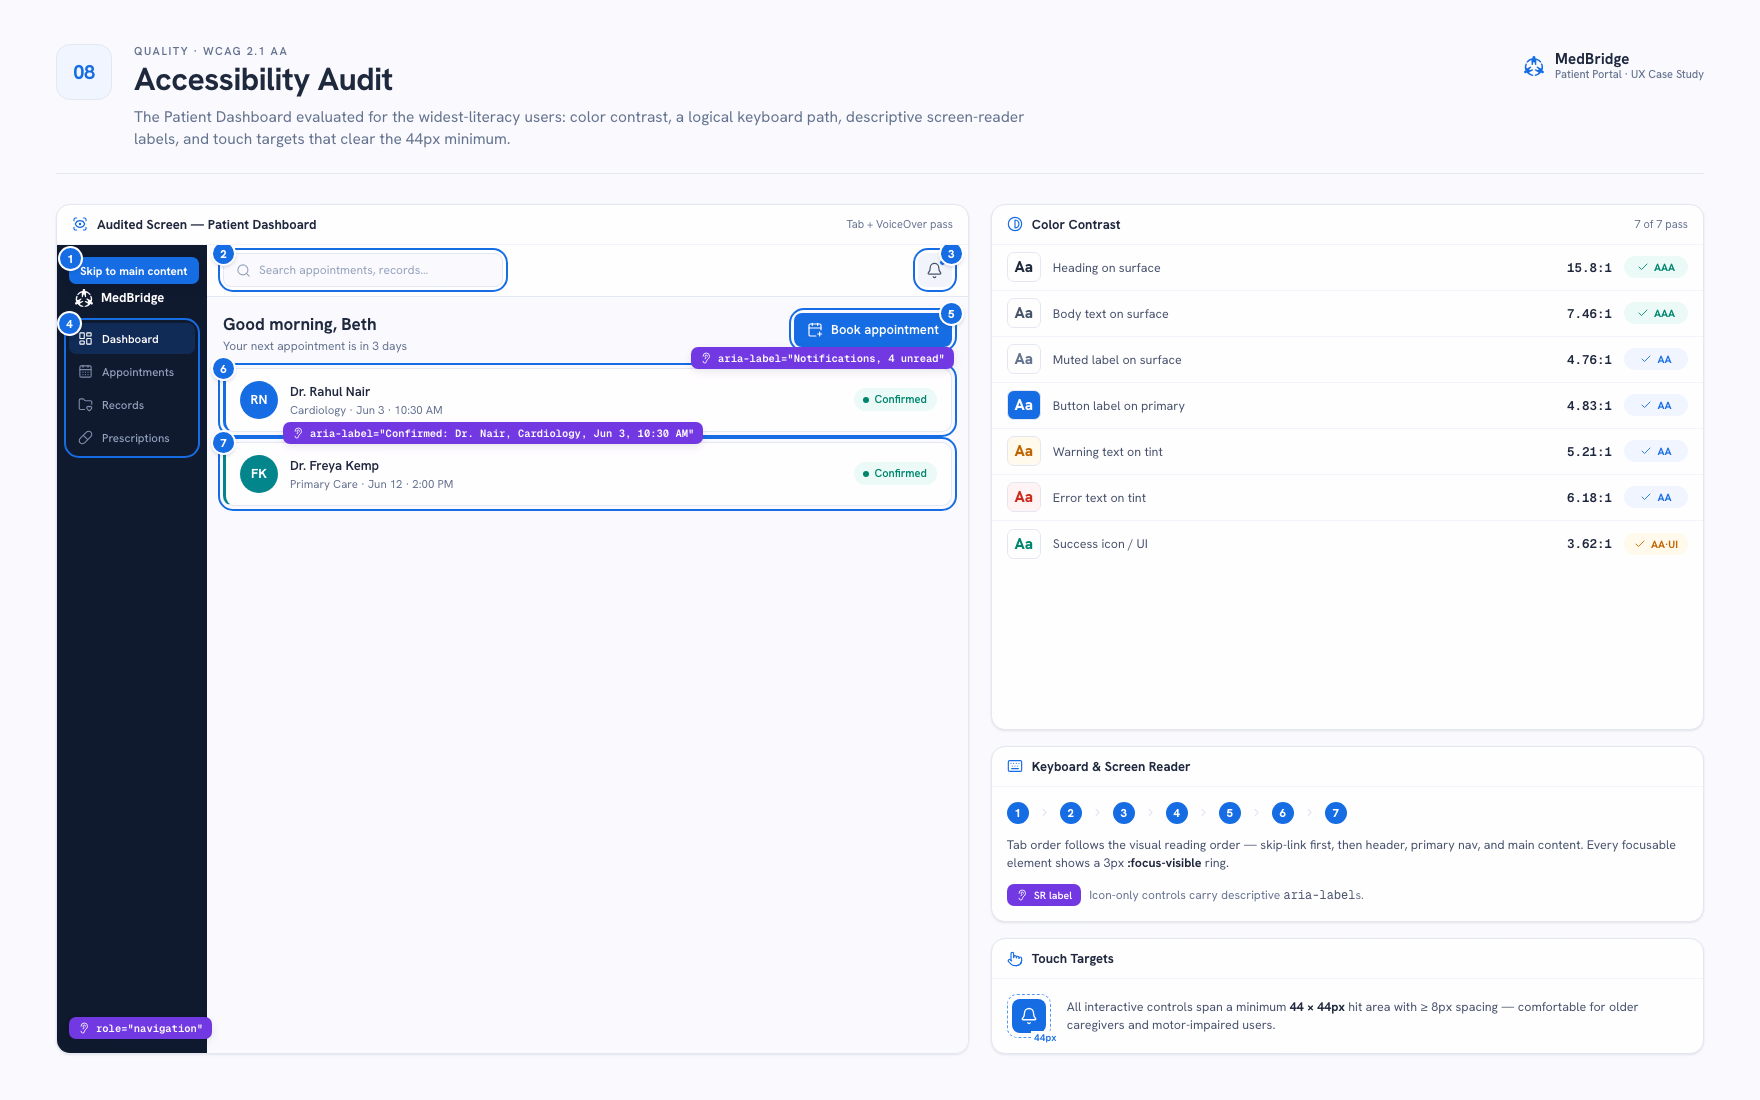Click the RN avatar for Dr. Rahul Nair
This screenshot has width=1760, height=1100.
pyautogui.click(x=259, y=400)
